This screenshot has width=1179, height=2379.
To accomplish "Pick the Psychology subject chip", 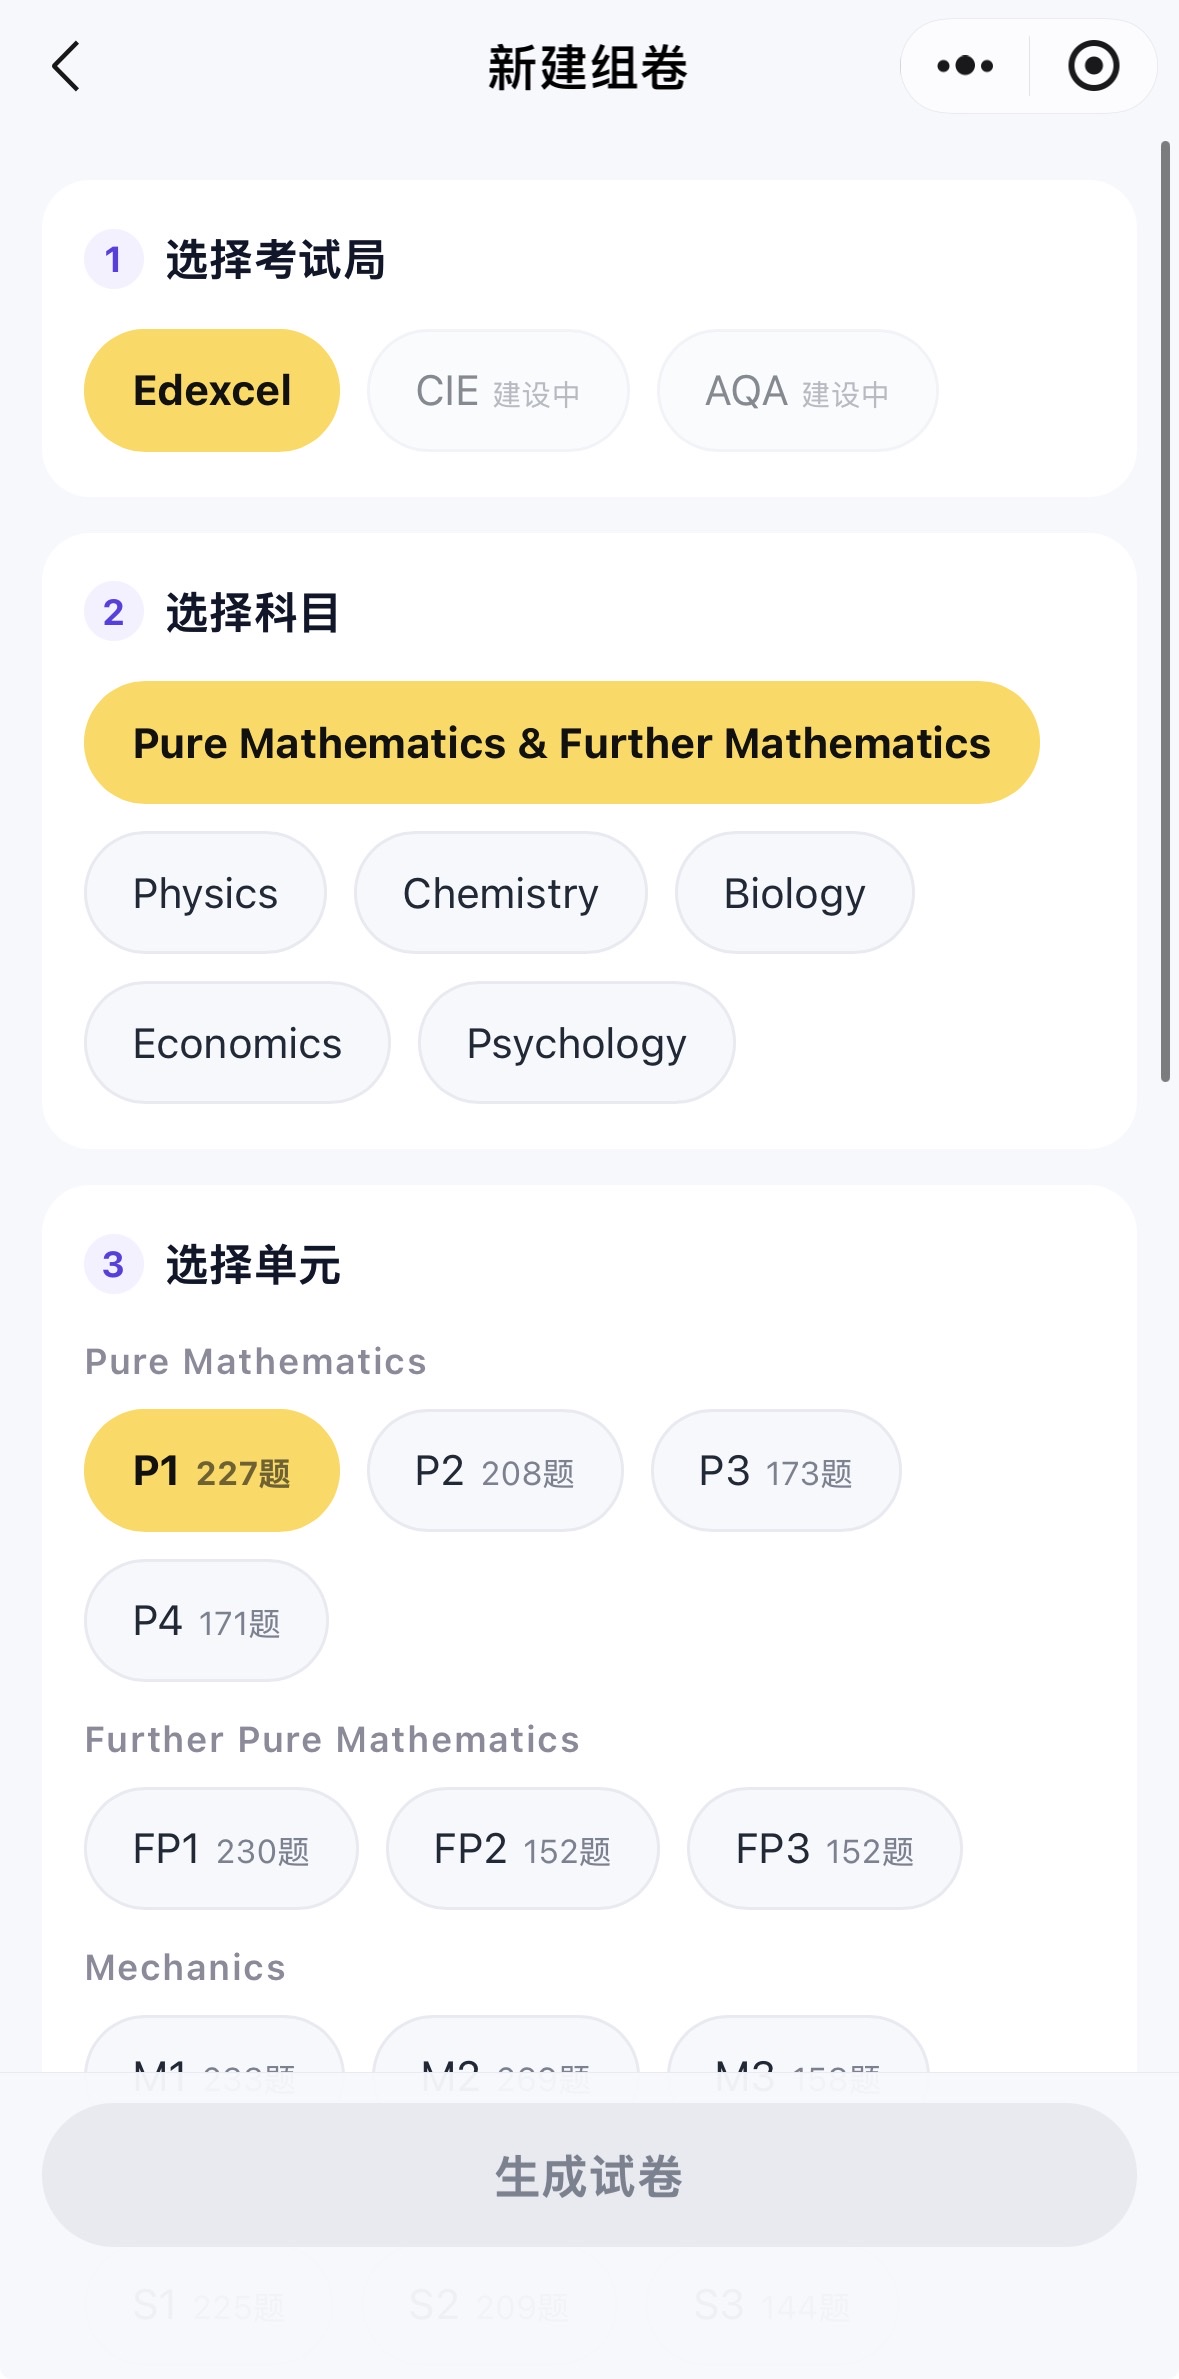I will tap(577, 1043).
